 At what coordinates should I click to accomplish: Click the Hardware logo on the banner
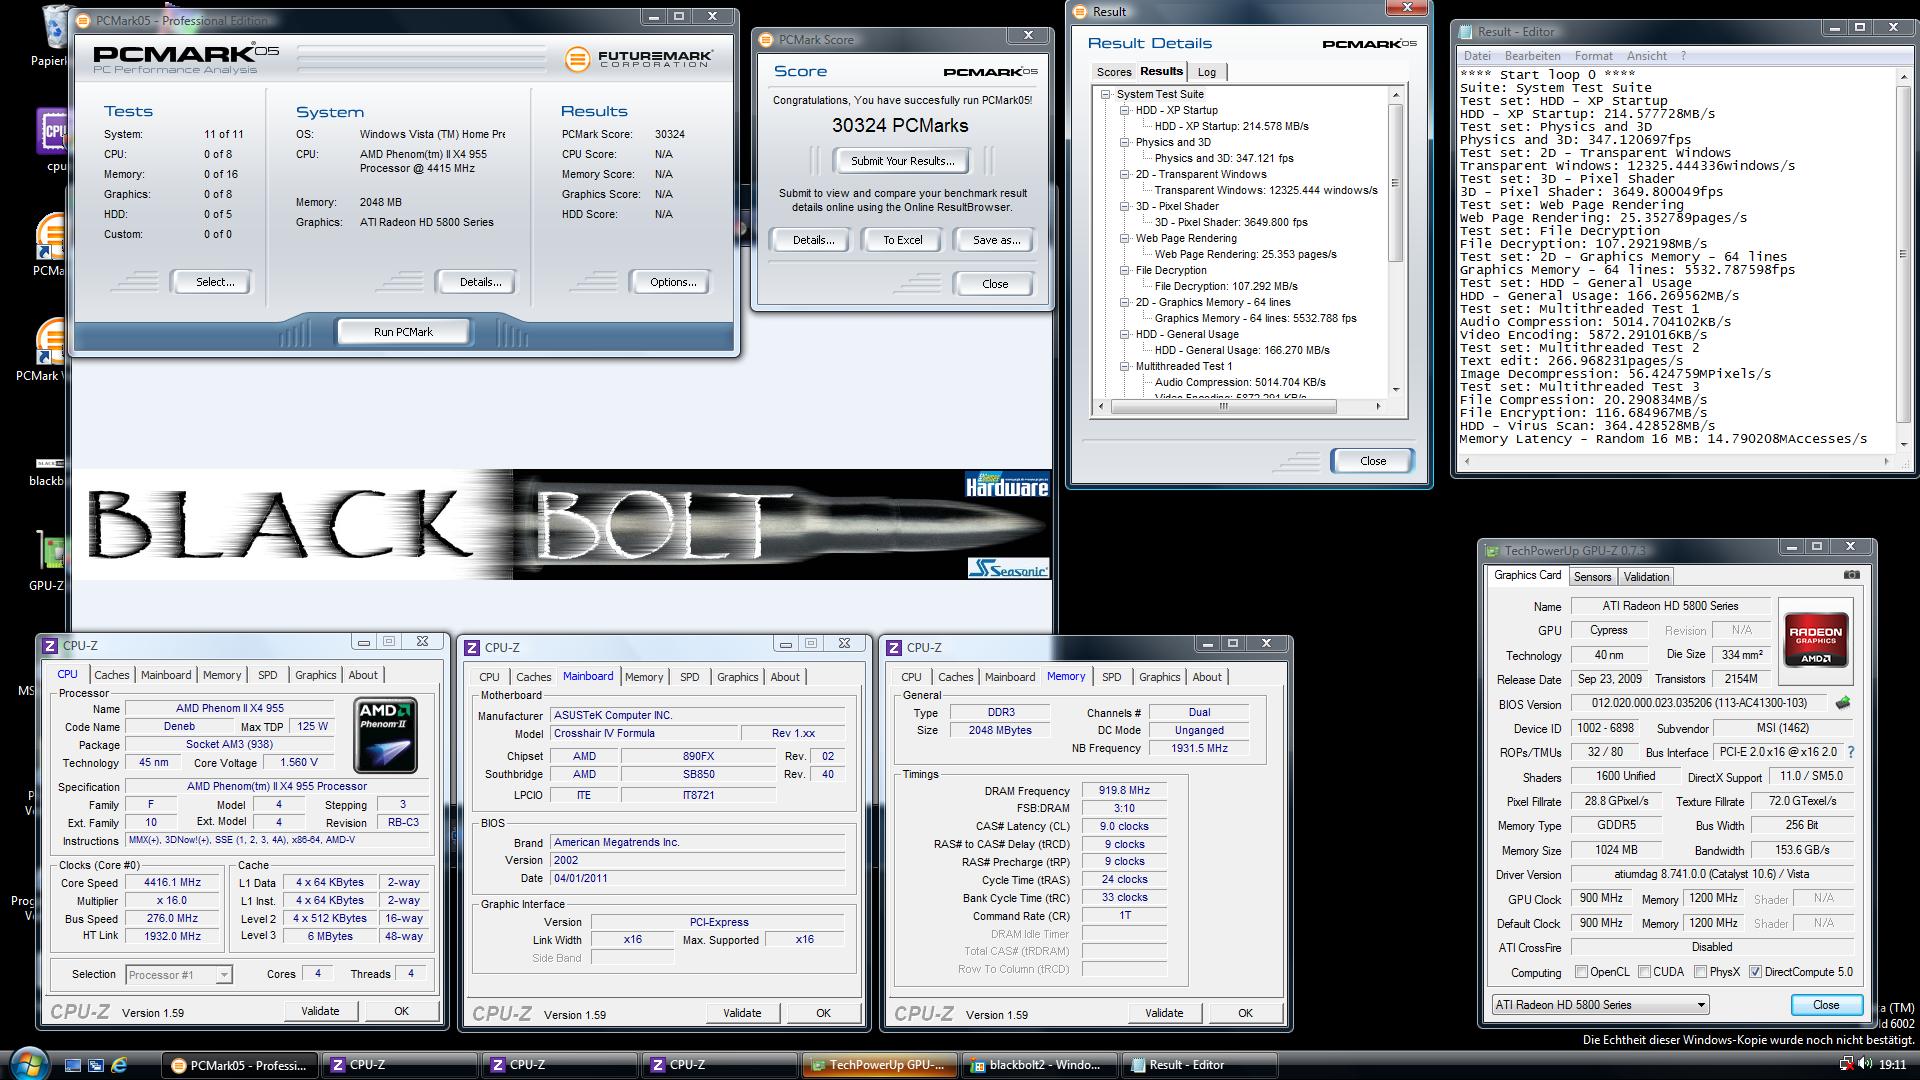pos(1008,485)
